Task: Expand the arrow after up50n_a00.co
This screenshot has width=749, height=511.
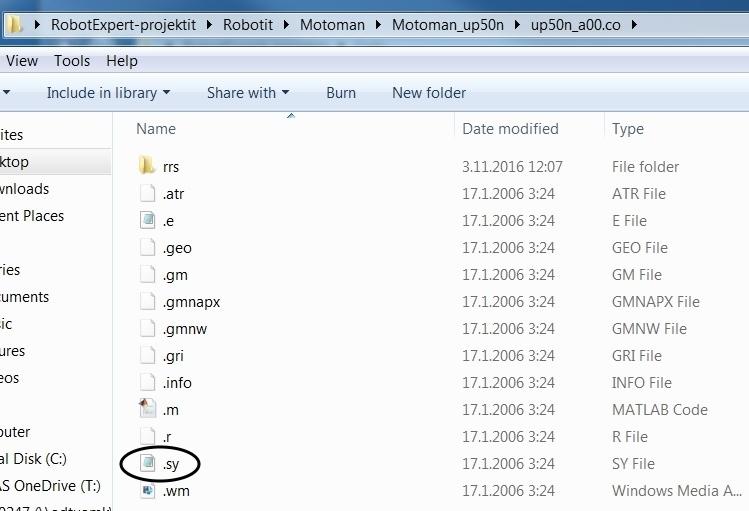Action: (634, 24)
